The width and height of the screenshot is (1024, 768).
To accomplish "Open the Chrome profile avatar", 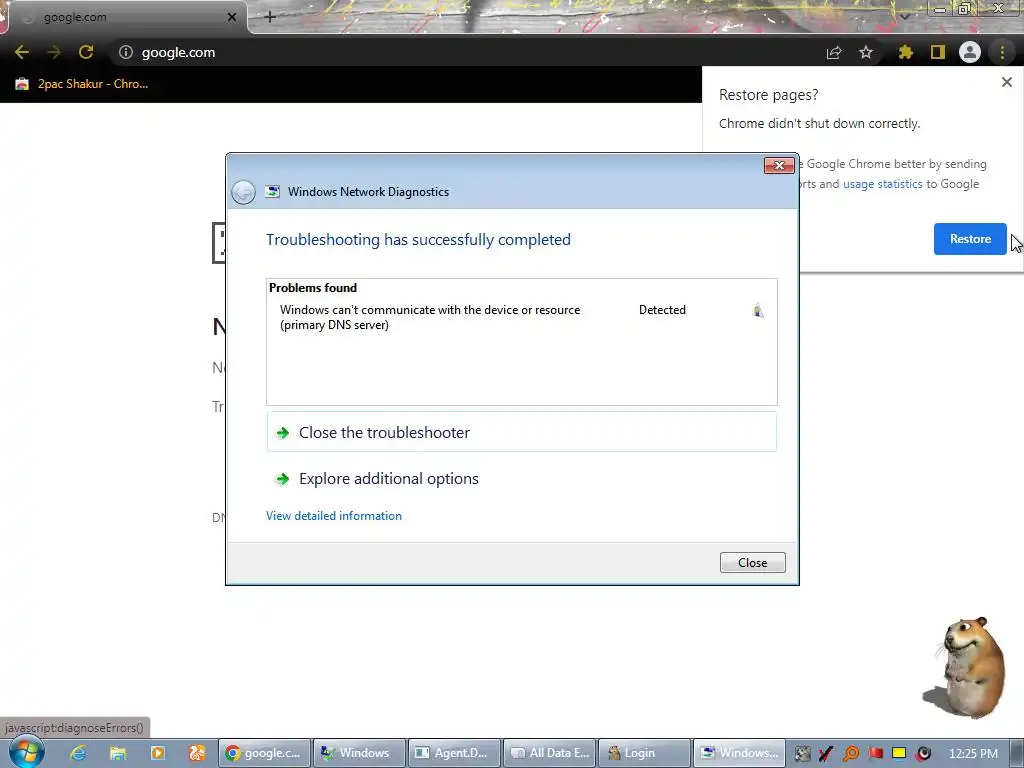I will [970, 52].
